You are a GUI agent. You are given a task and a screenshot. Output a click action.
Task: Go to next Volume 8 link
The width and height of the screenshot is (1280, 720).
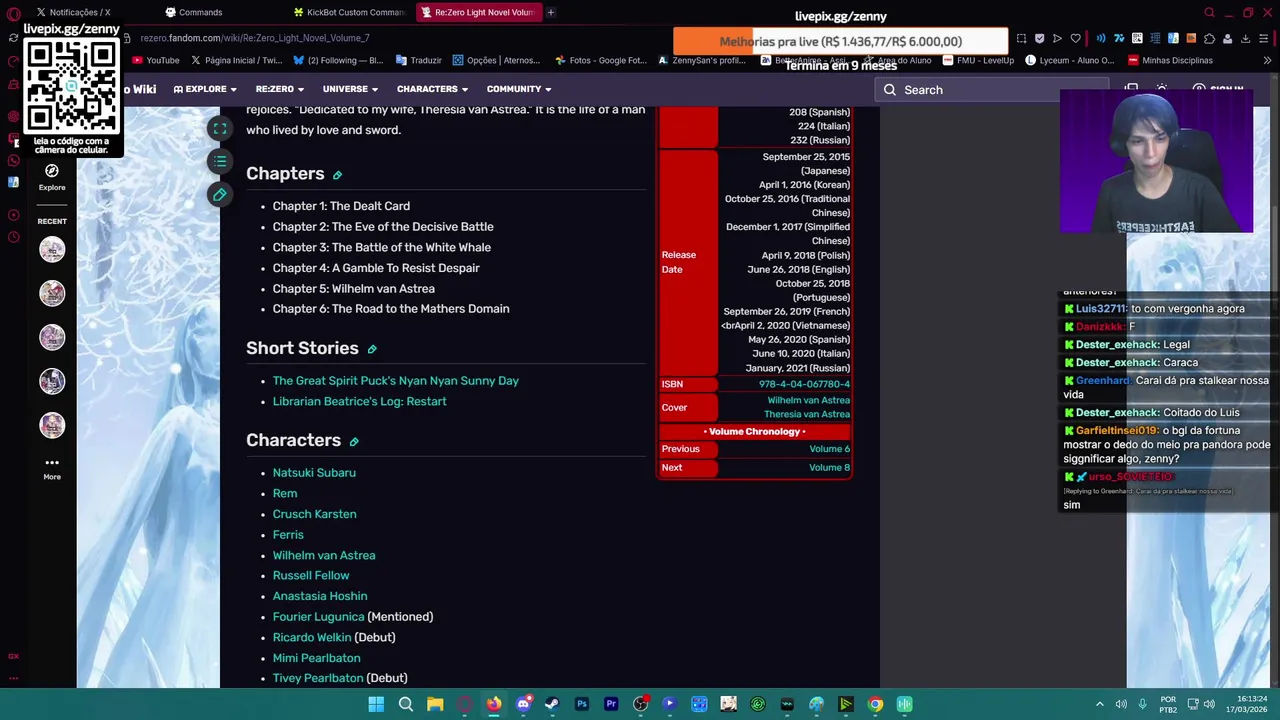click(829, 468)
